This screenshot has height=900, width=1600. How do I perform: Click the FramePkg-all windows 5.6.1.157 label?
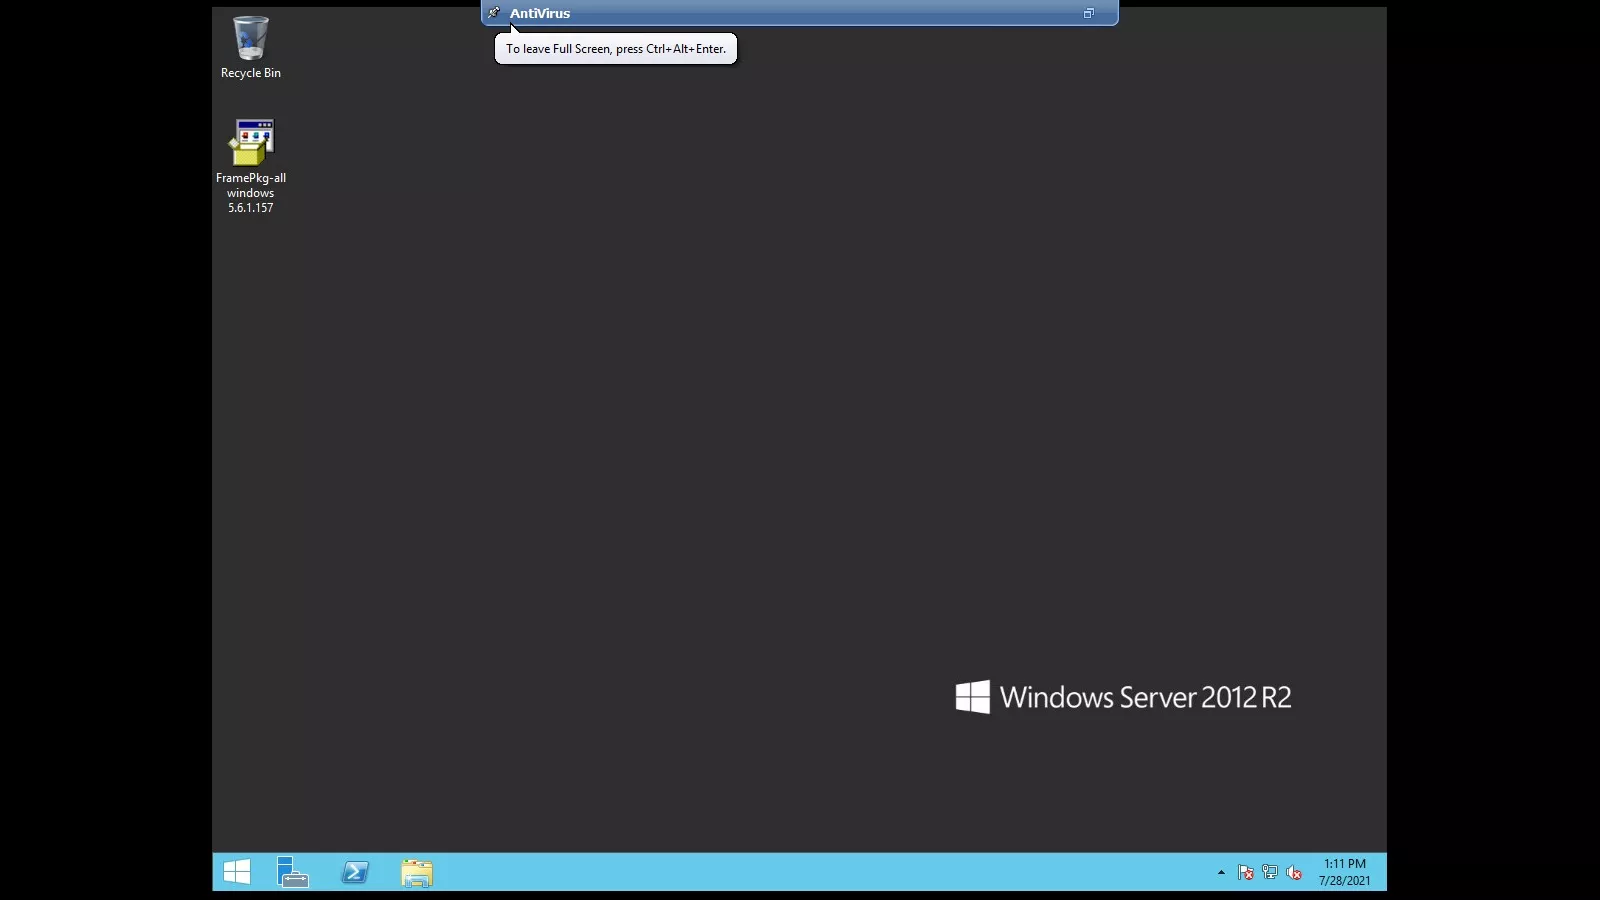[x=250, y=193]
